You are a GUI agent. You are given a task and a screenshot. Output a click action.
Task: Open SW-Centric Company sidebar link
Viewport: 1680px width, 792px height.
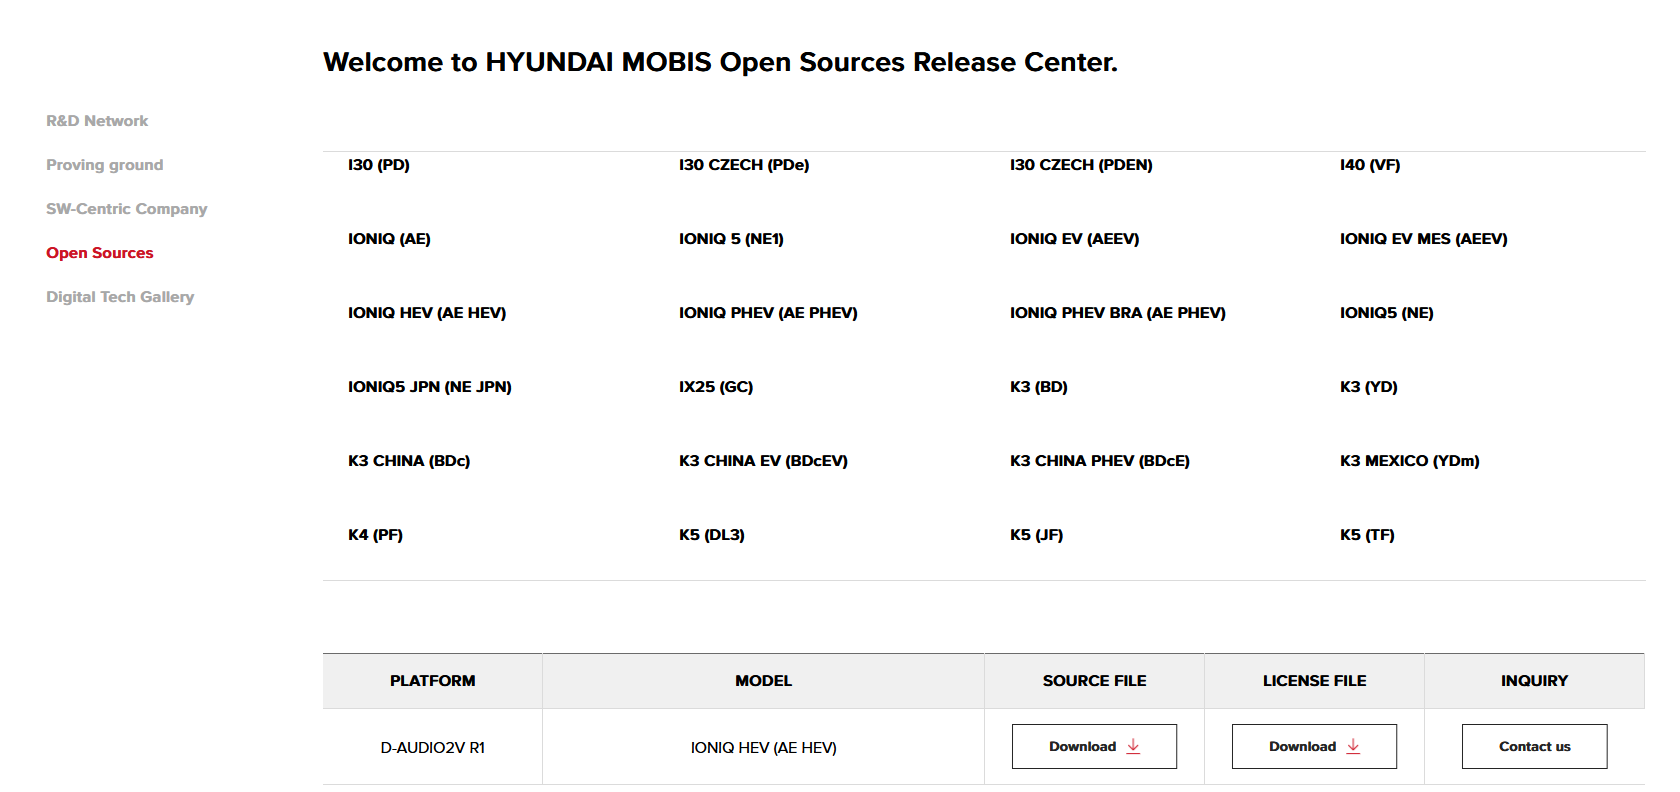(127, 209)
